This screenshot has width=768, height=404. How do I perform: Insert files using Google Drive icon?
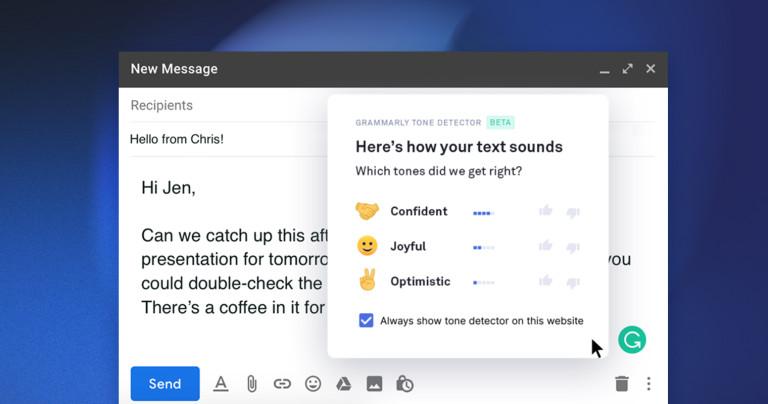click(343, 384)
